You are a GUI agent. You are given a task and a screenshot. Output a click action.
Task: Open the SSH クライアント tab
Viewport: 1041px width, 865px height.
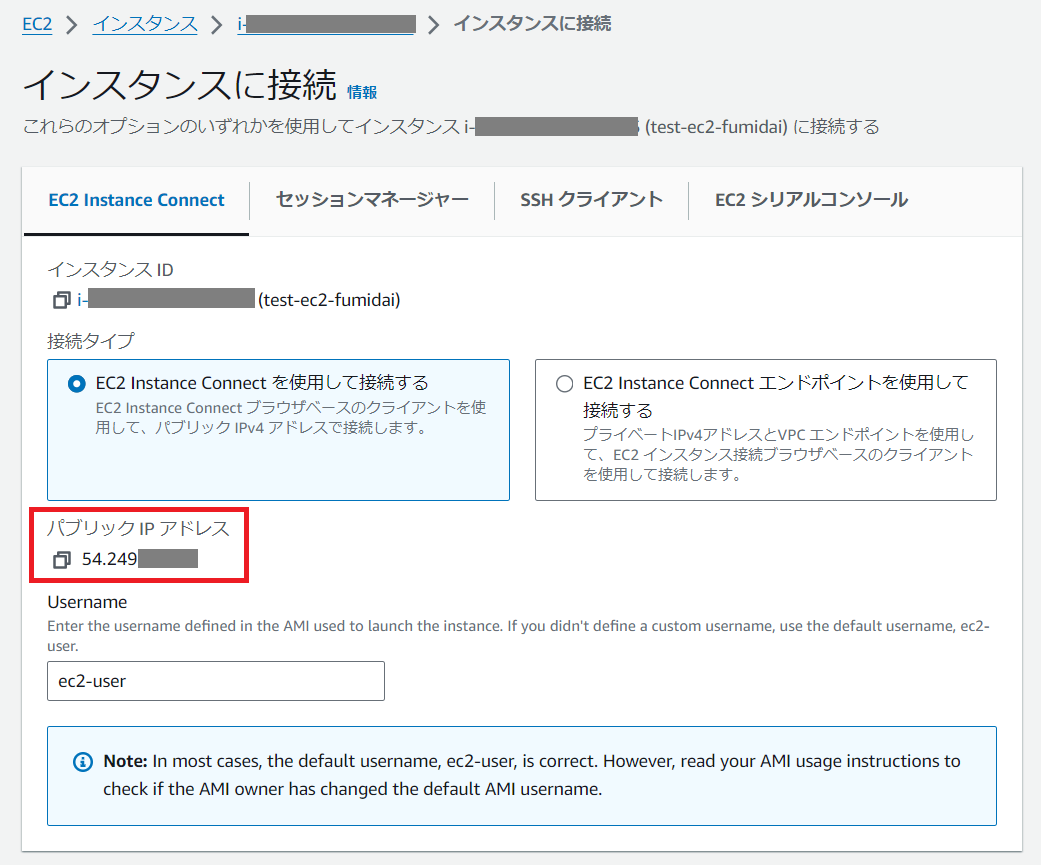coord(590,200)
